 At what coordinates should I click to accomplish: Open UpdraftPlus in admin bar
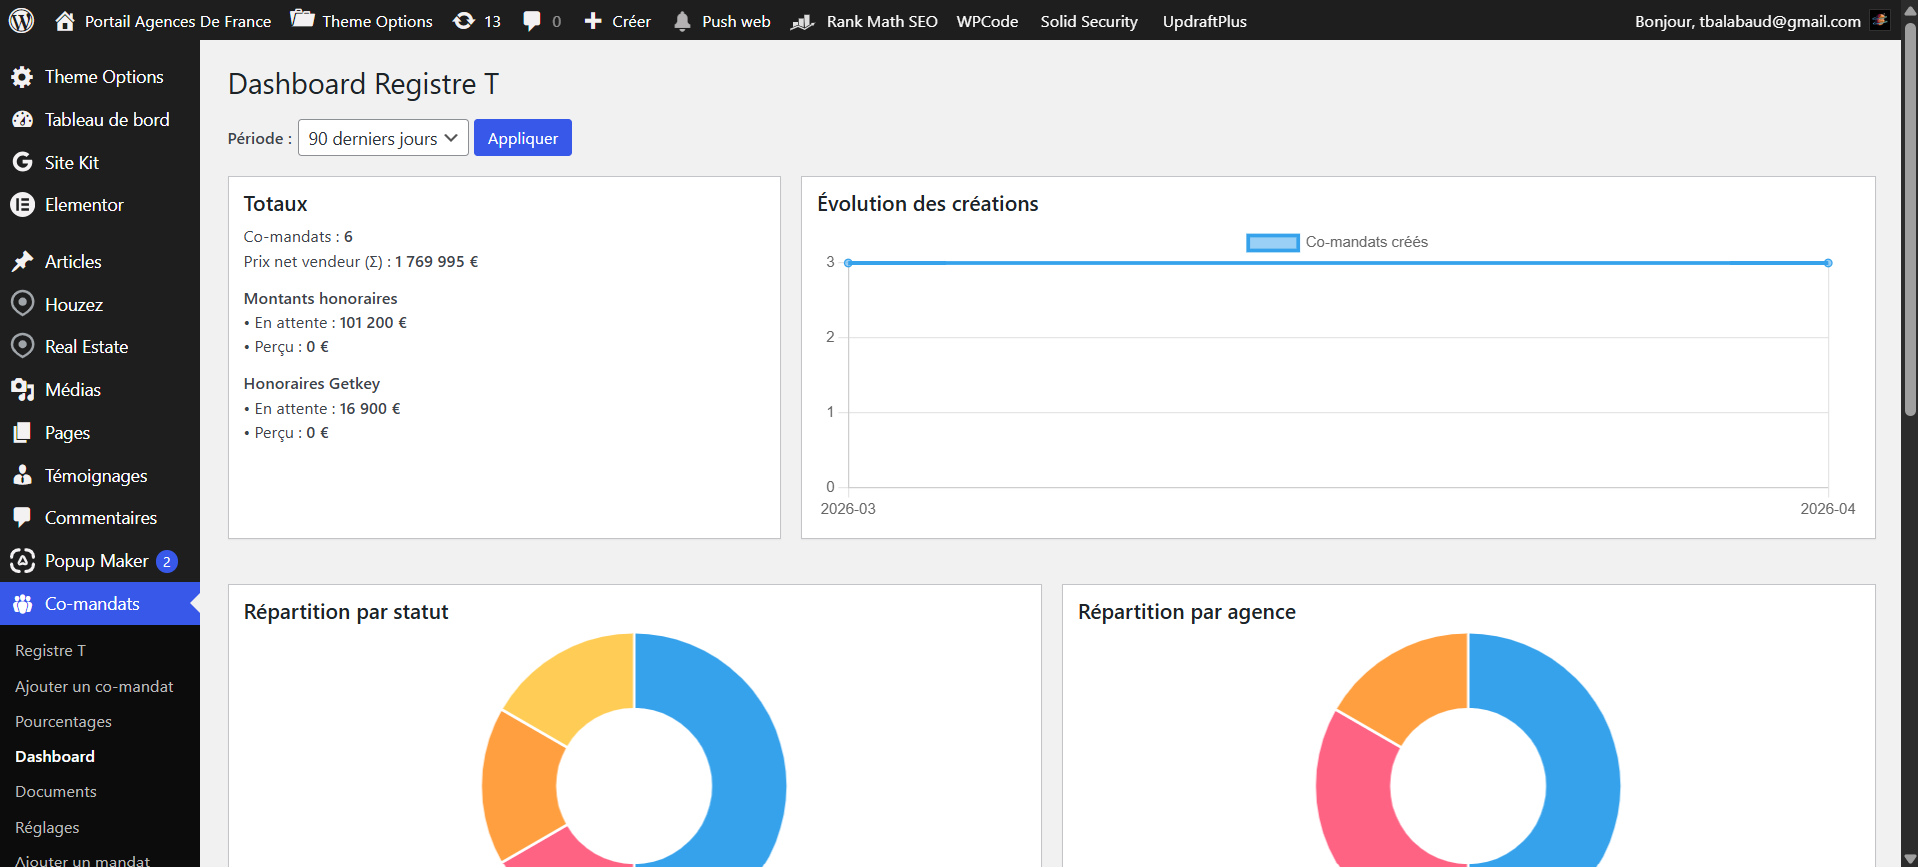(x=1204, y=21)
